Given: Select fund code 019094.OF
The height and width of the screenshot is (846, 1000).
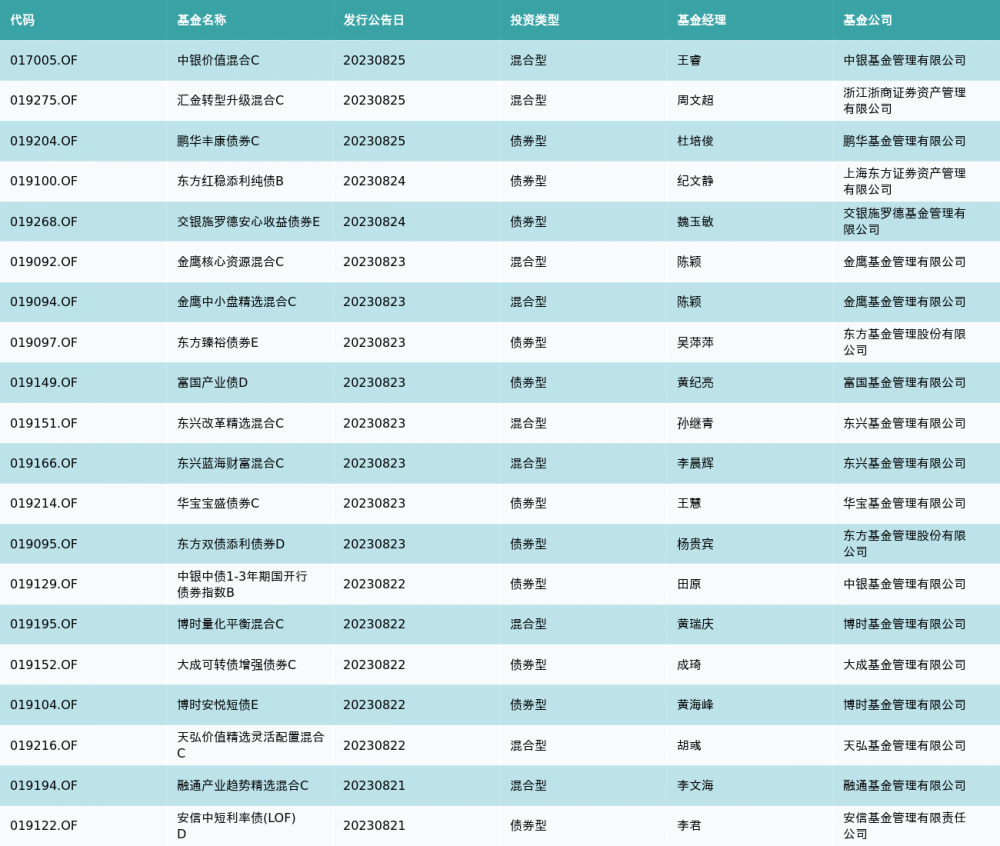Looking at the screenshot, I should 43,302.
